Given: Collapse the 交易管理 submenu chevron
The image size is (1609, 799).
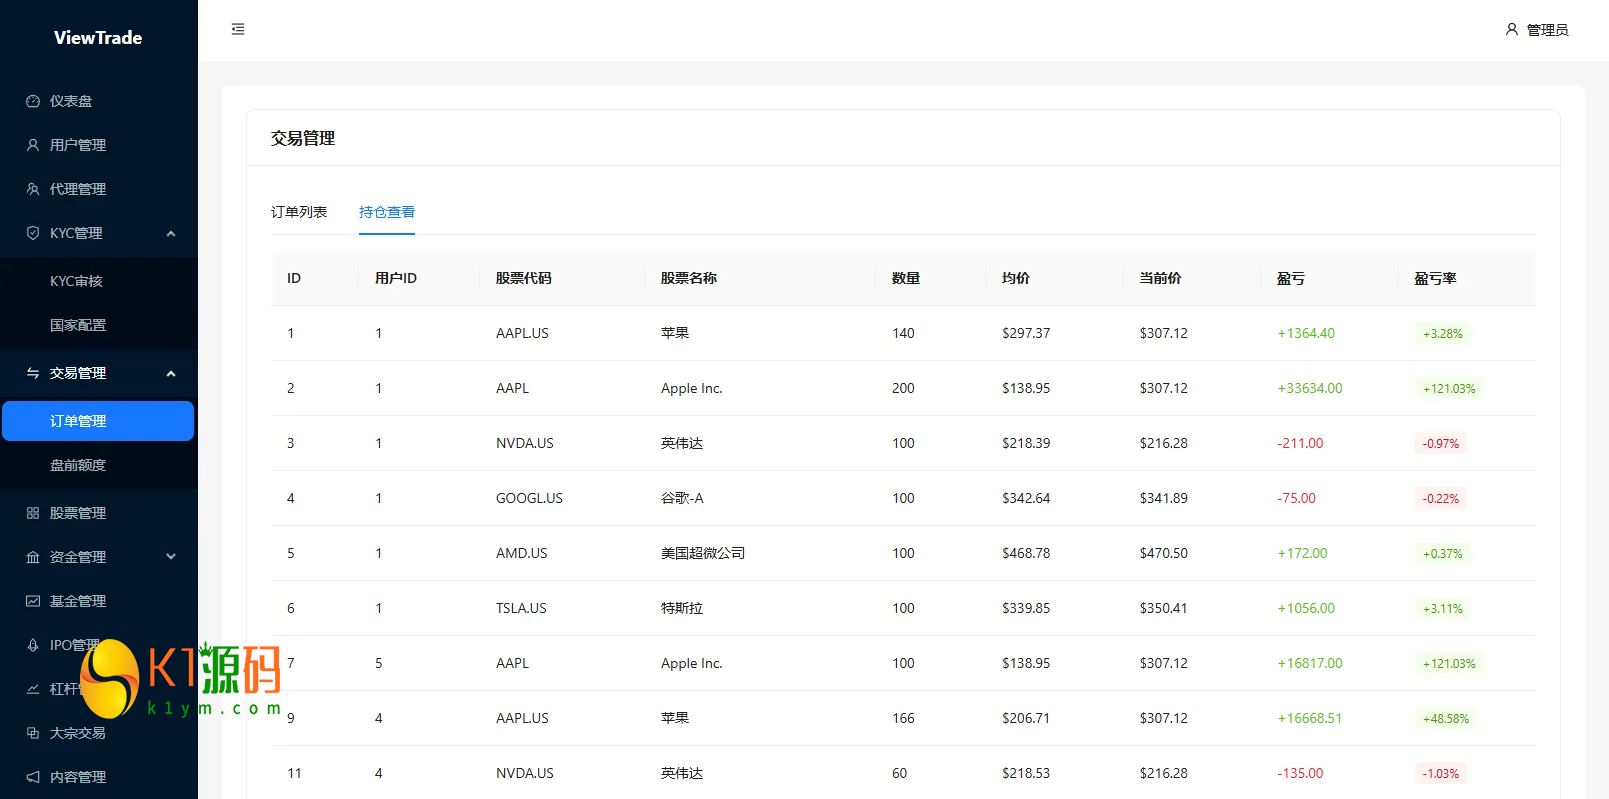Looking at the screenshot, I should (171, 373).
